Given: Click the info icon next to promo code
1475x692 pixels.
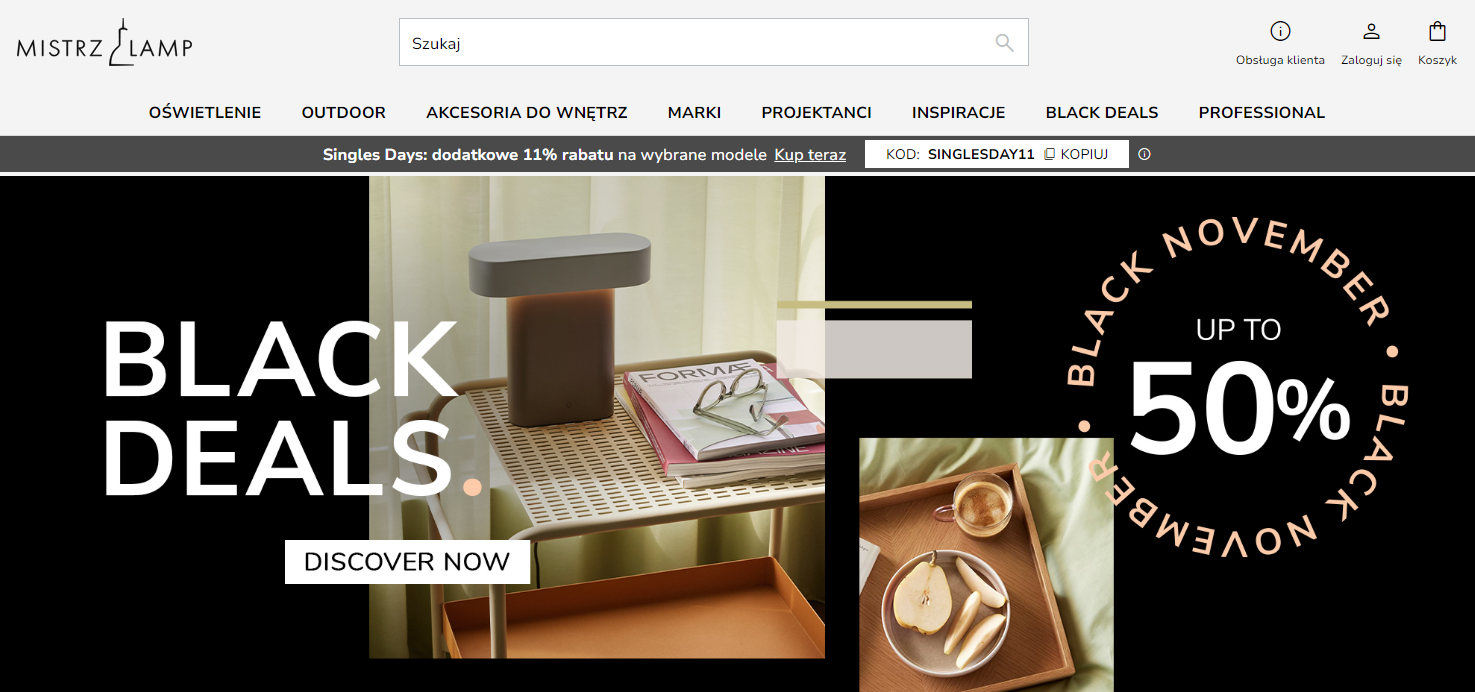Looking at the screenshot, I should (1144, 154).
